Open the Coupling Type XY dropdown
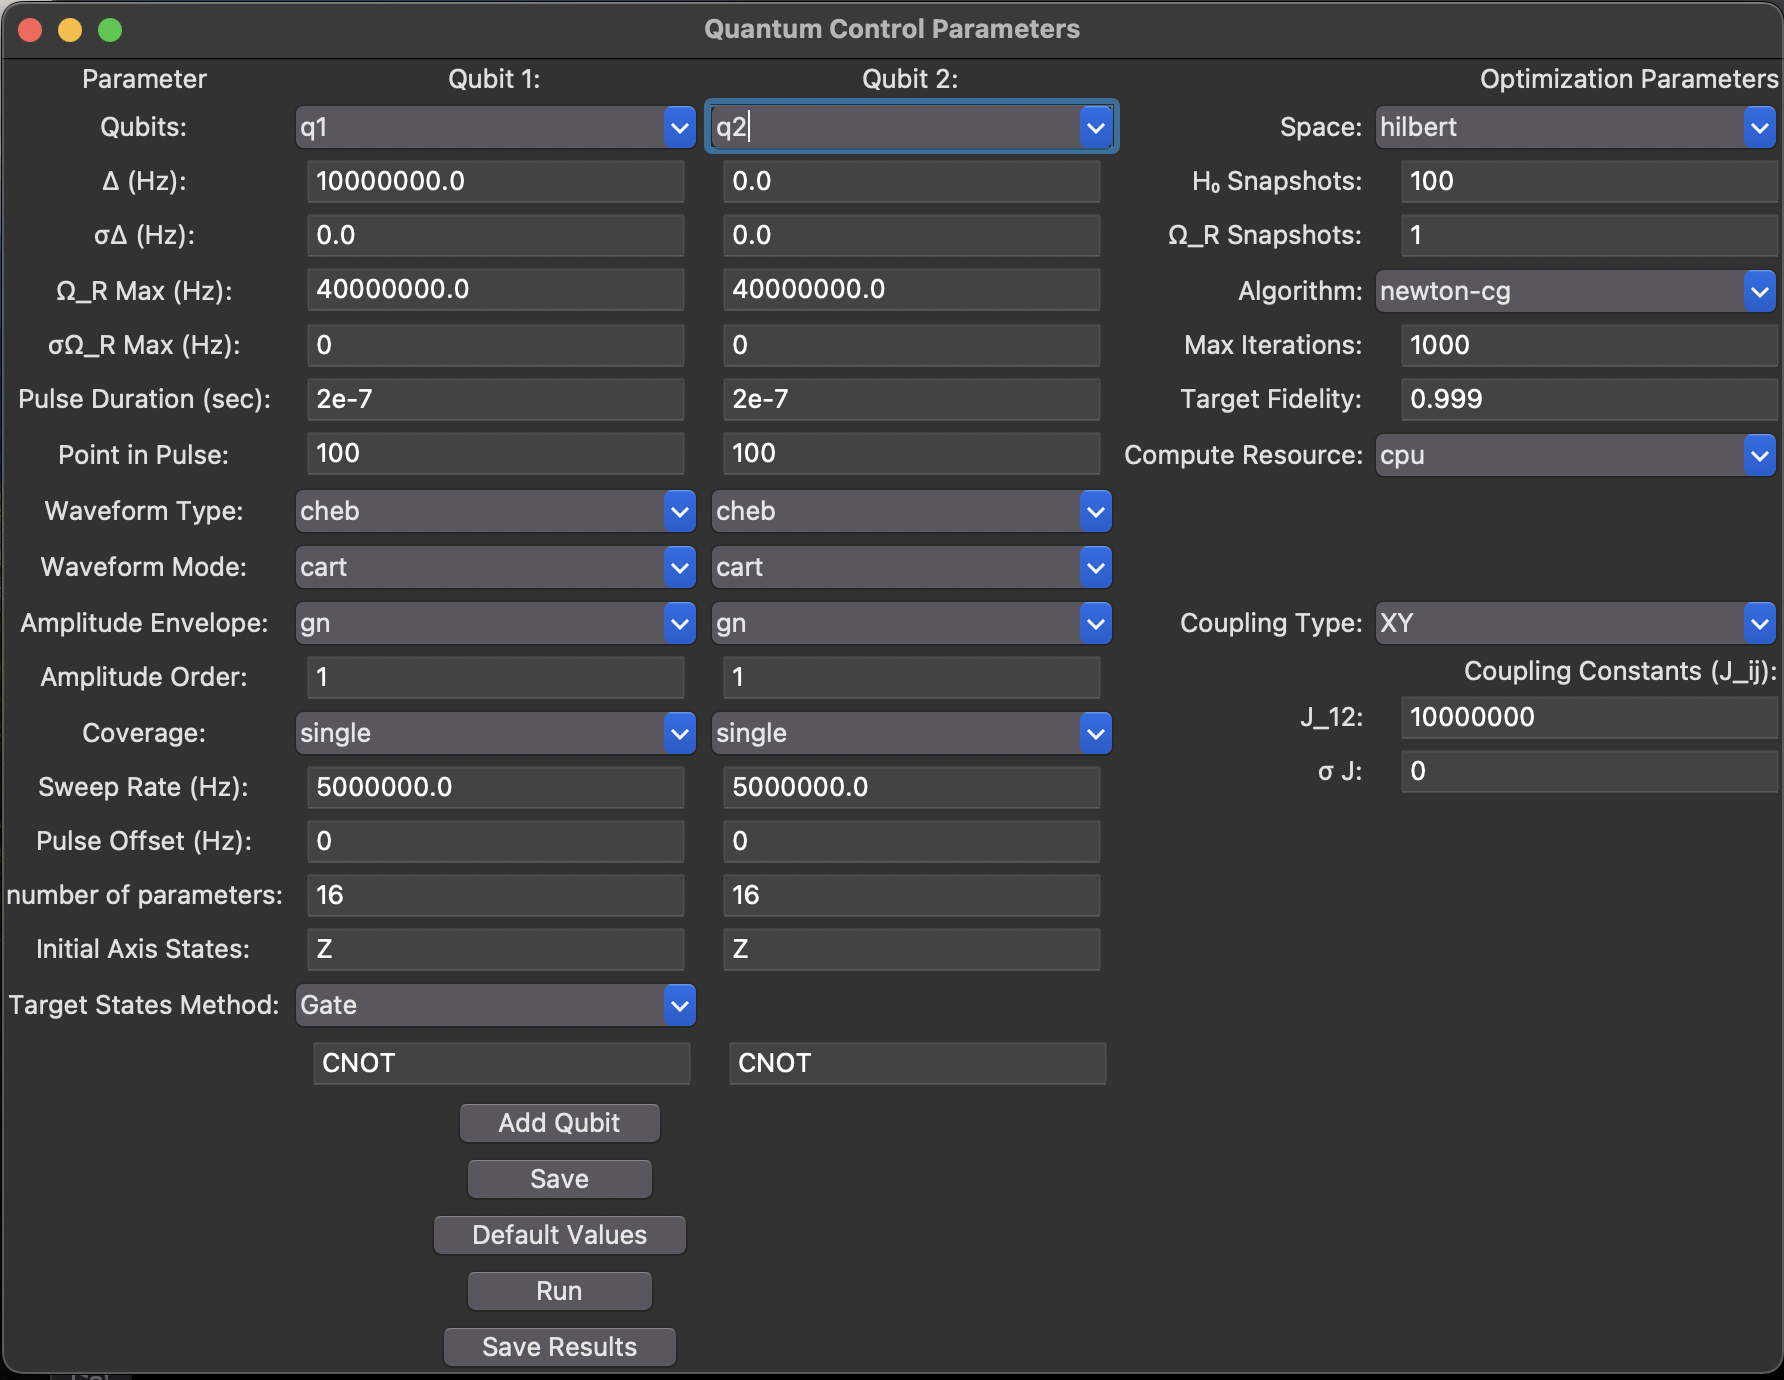This screenshot has width=1784, height=1380. [1575, 623]
